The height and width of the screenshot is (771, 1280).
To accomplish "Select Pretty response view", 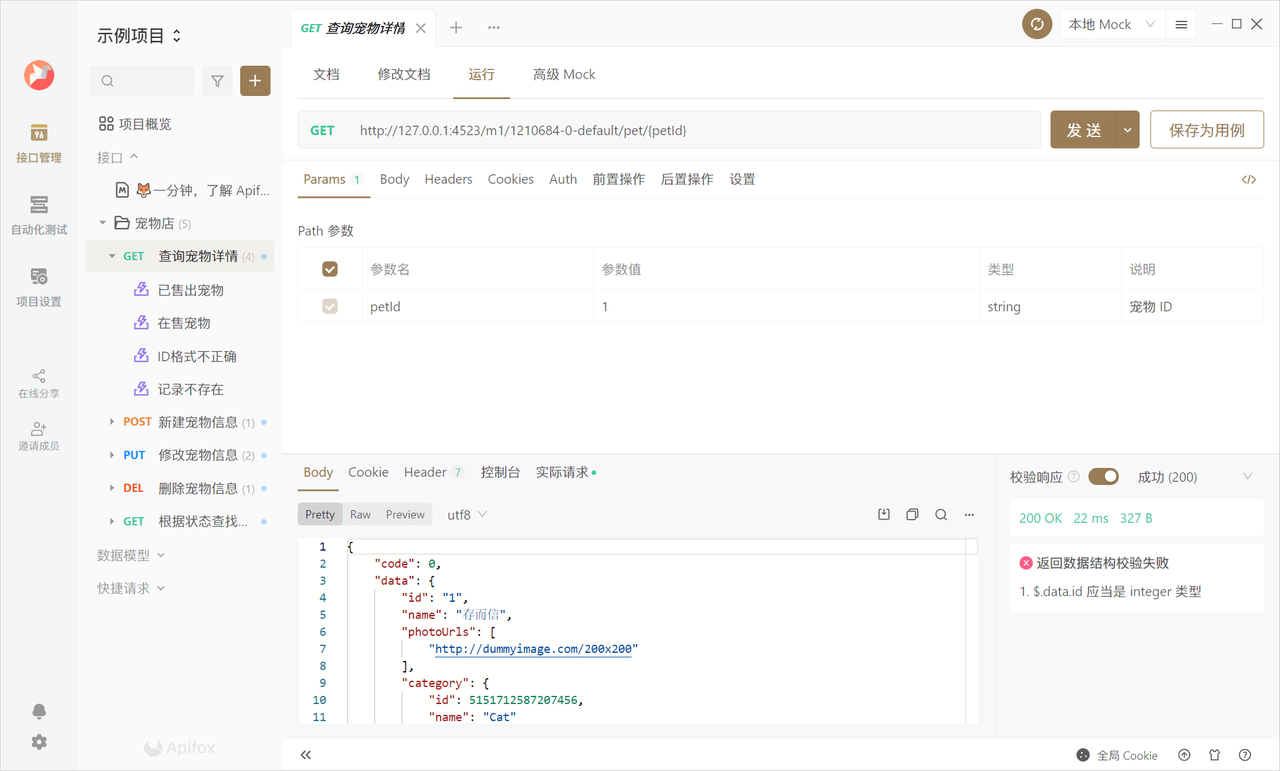I will [320, 514].
